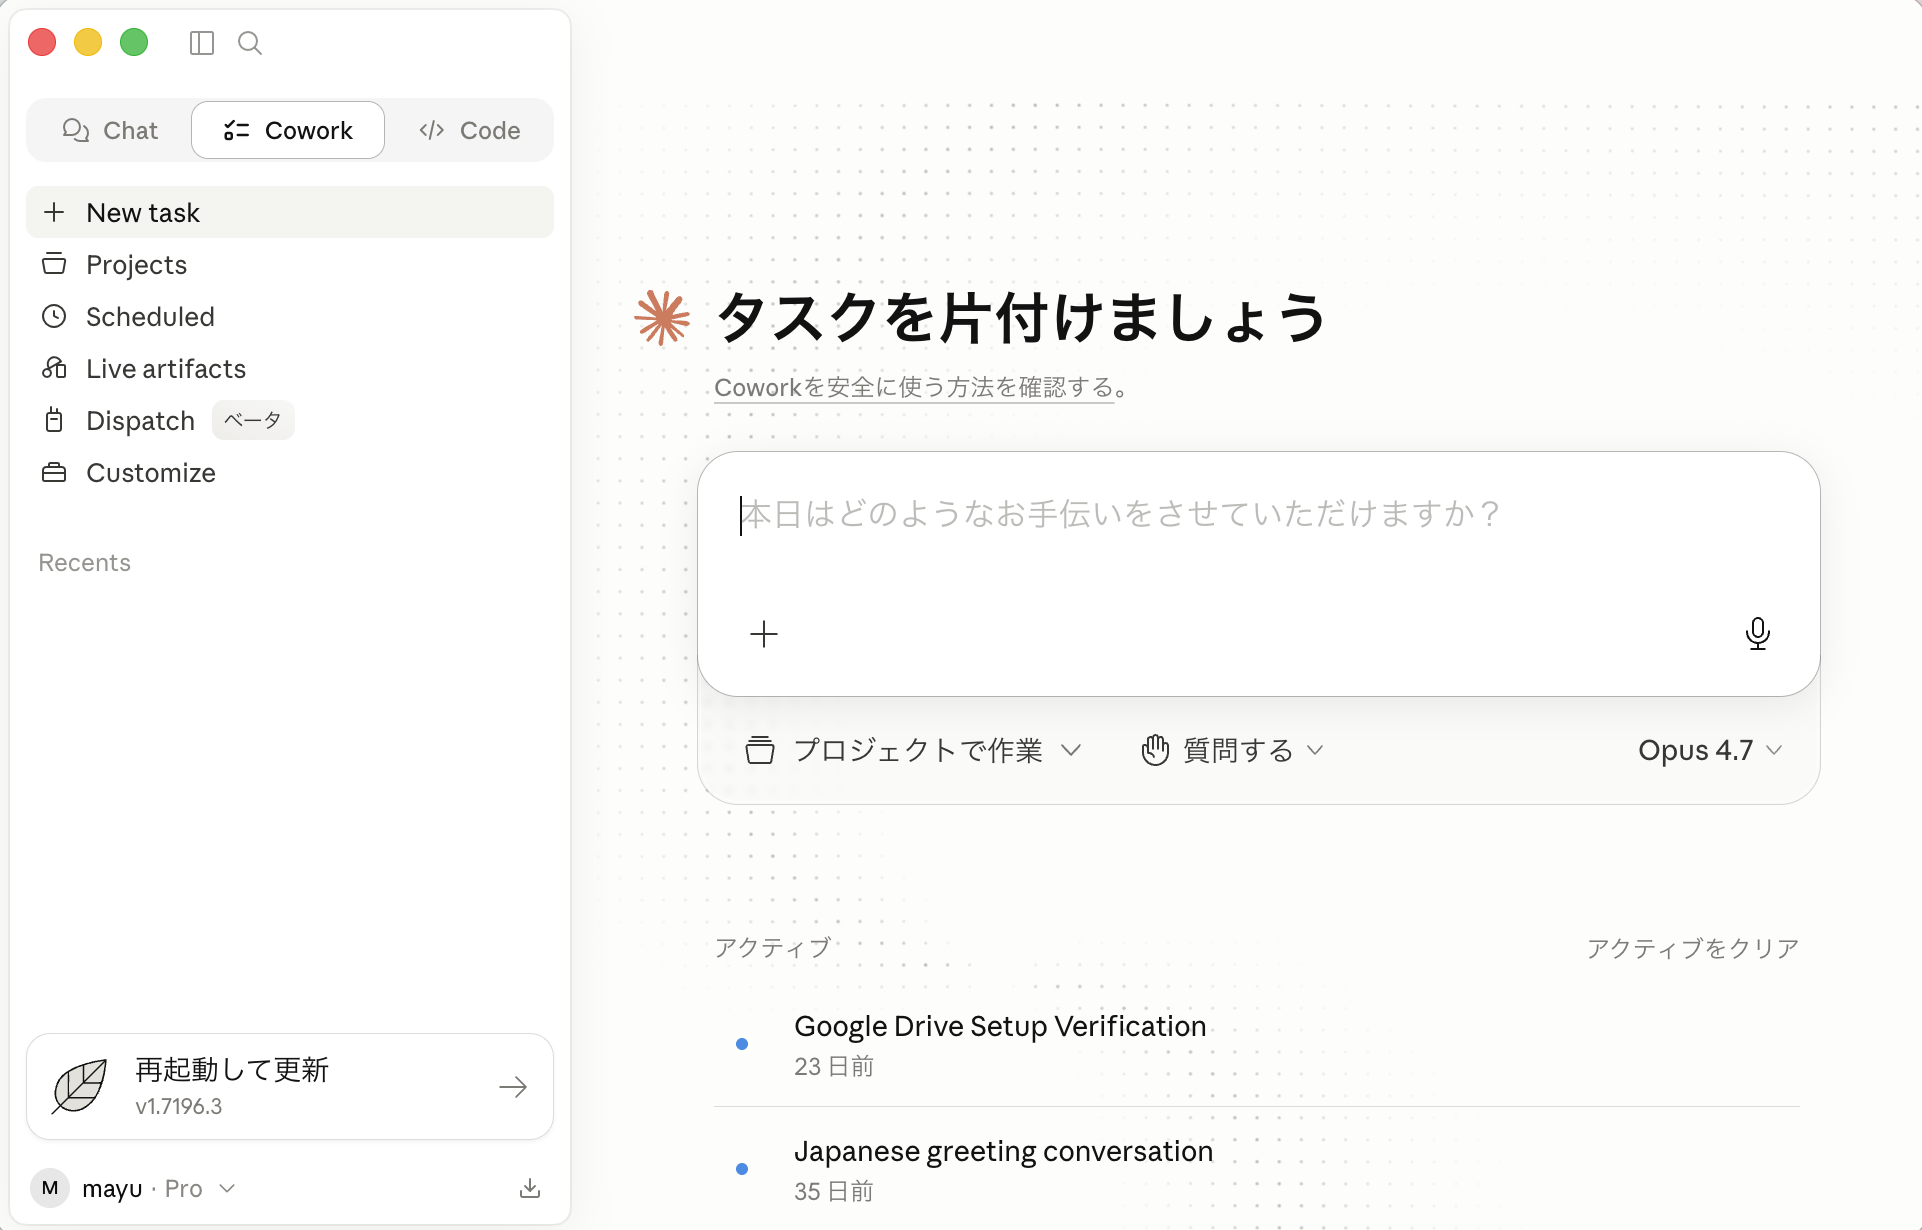
Task: Click the Live artifacts shapes icon
Action: (x=54, y=368)
